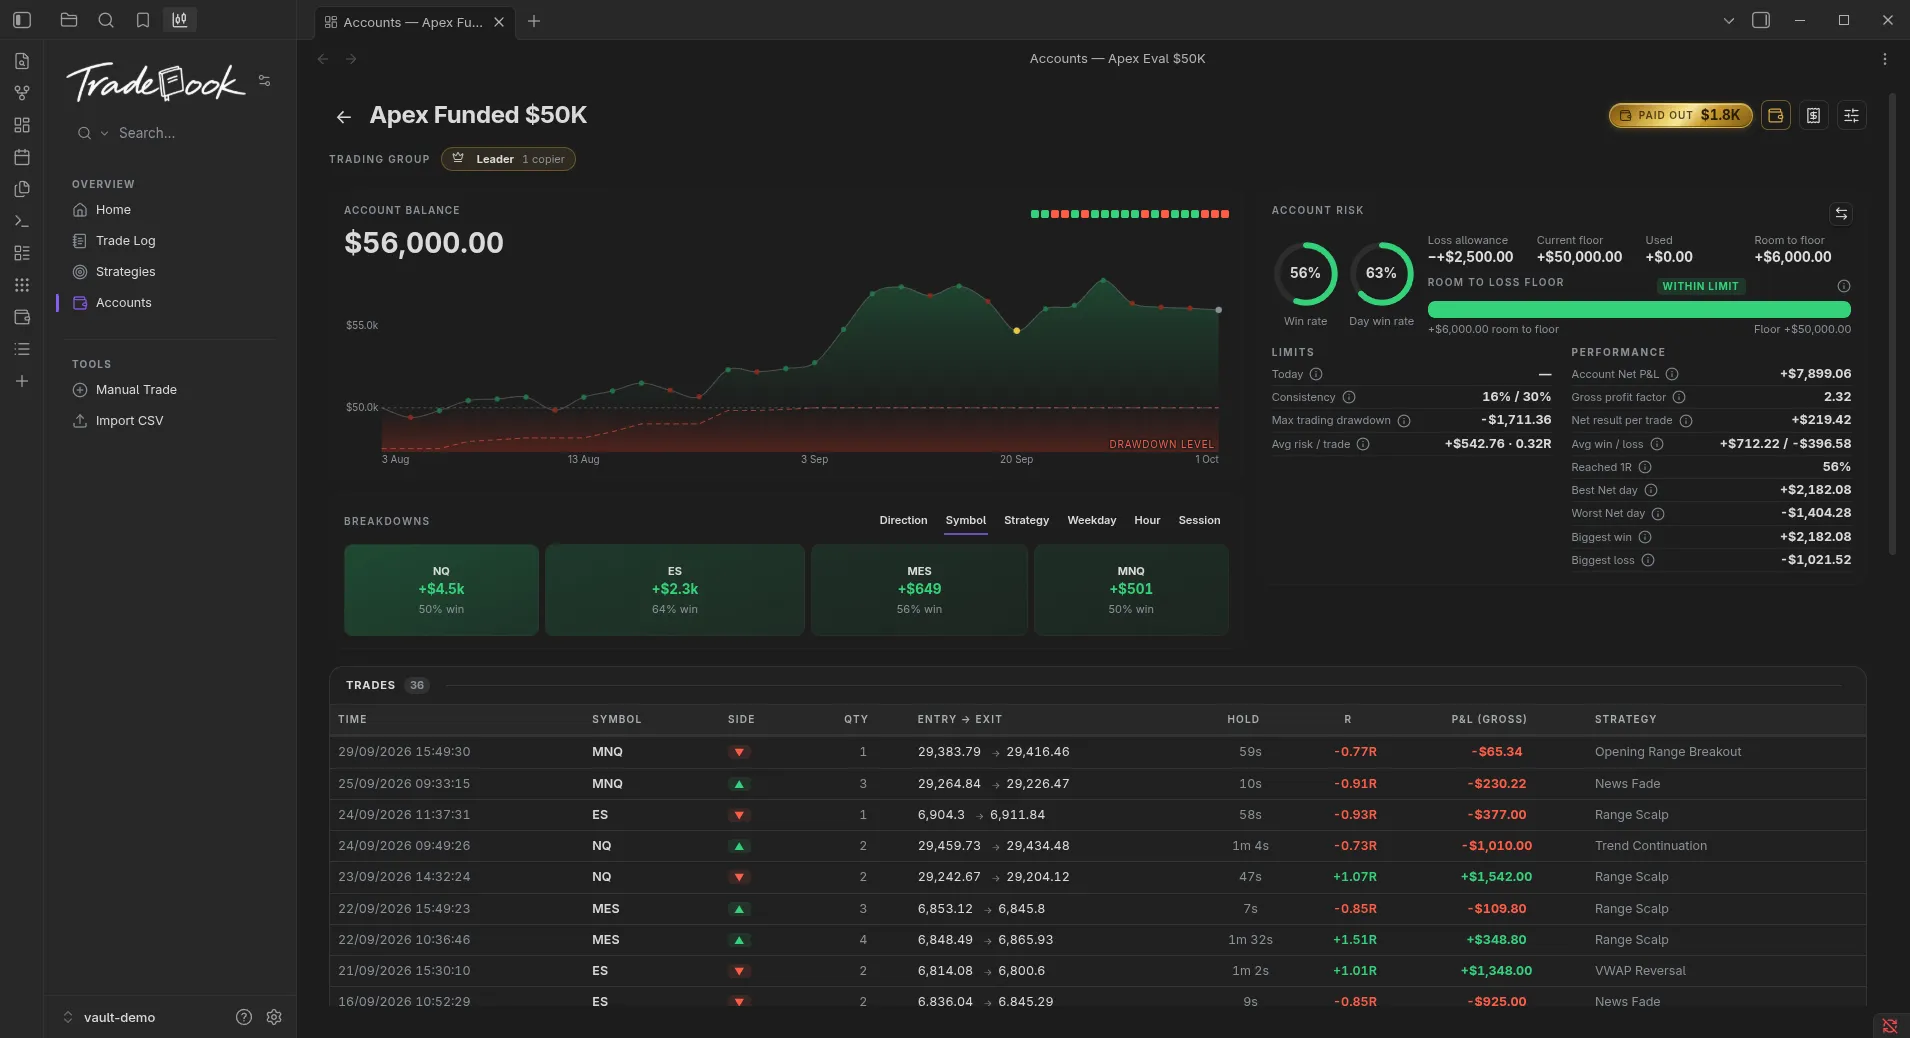This screenshot has height=1038, width=1910.
Task: Click the TradeBook sidebar options icon beside the logo
Action: (265, 81)
